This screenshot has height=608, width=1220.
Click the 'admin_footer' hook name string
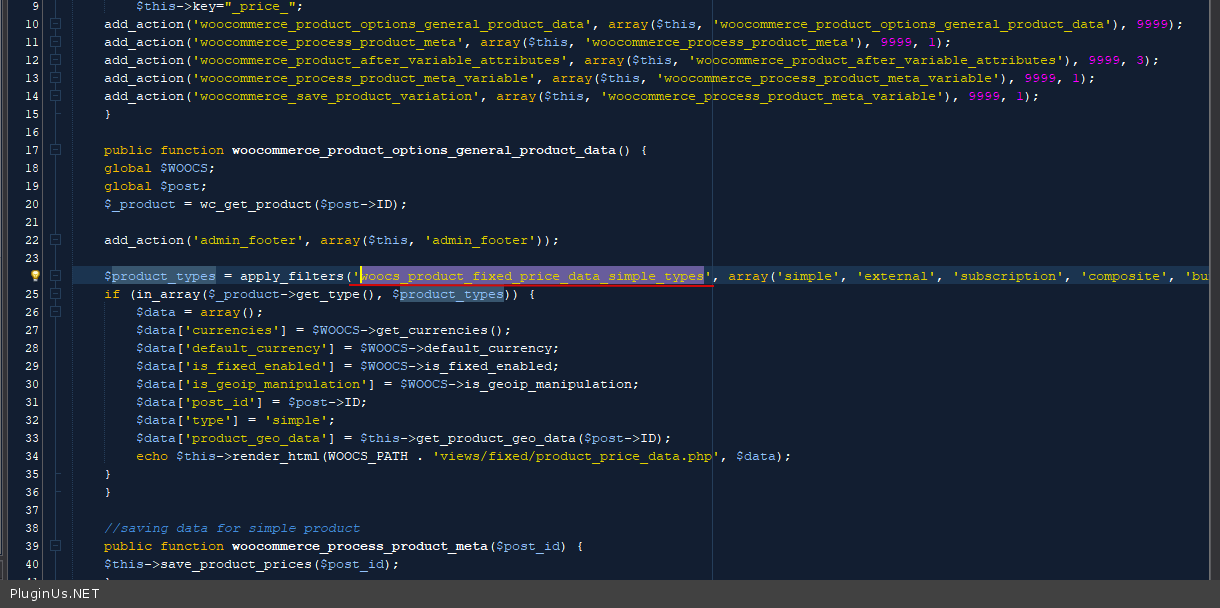[x=248, y=240]
